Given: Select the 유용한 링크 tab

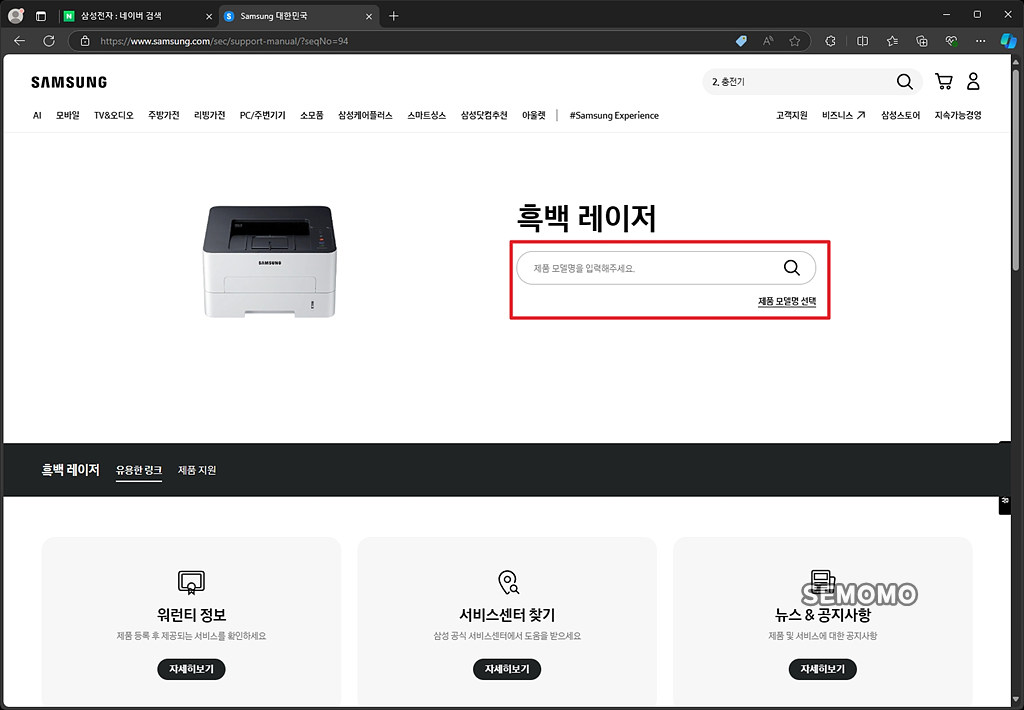Looking at the screenshot, I should (x=139, y=470).
